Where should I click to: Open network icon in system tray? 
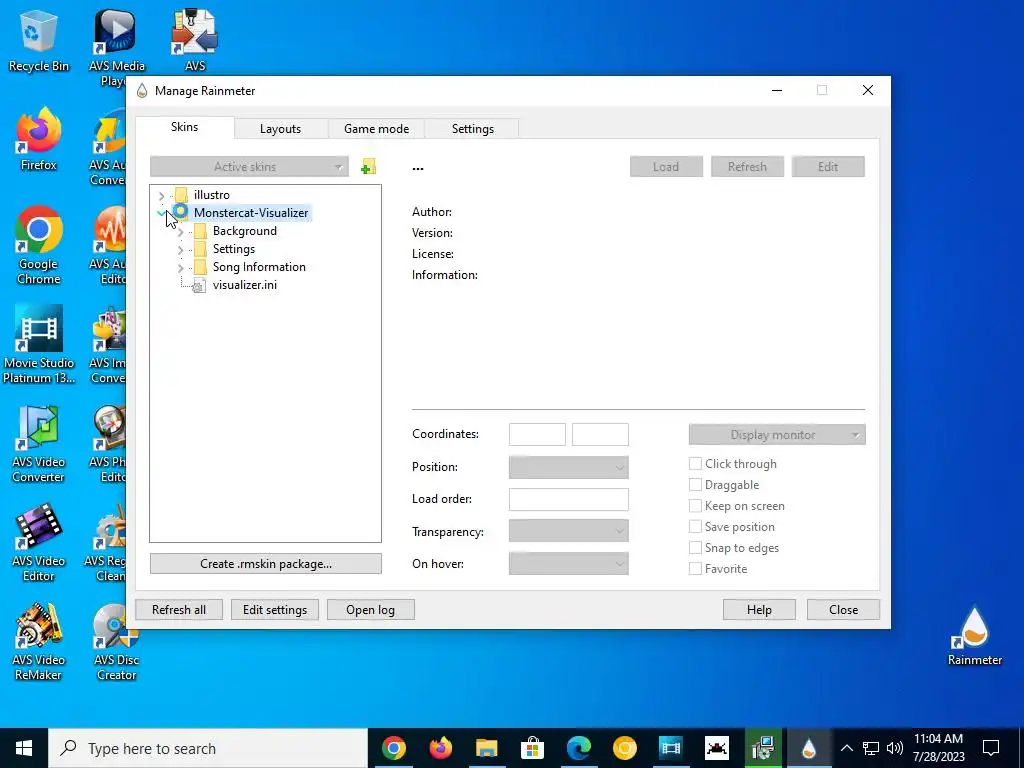(x=871, y=748)
